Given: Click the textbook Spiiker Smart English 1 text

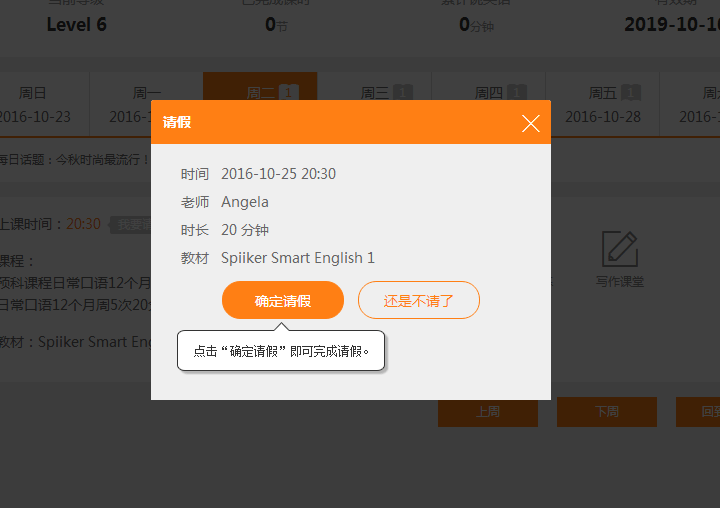Looking at the screenshot, I should point(298,258).
